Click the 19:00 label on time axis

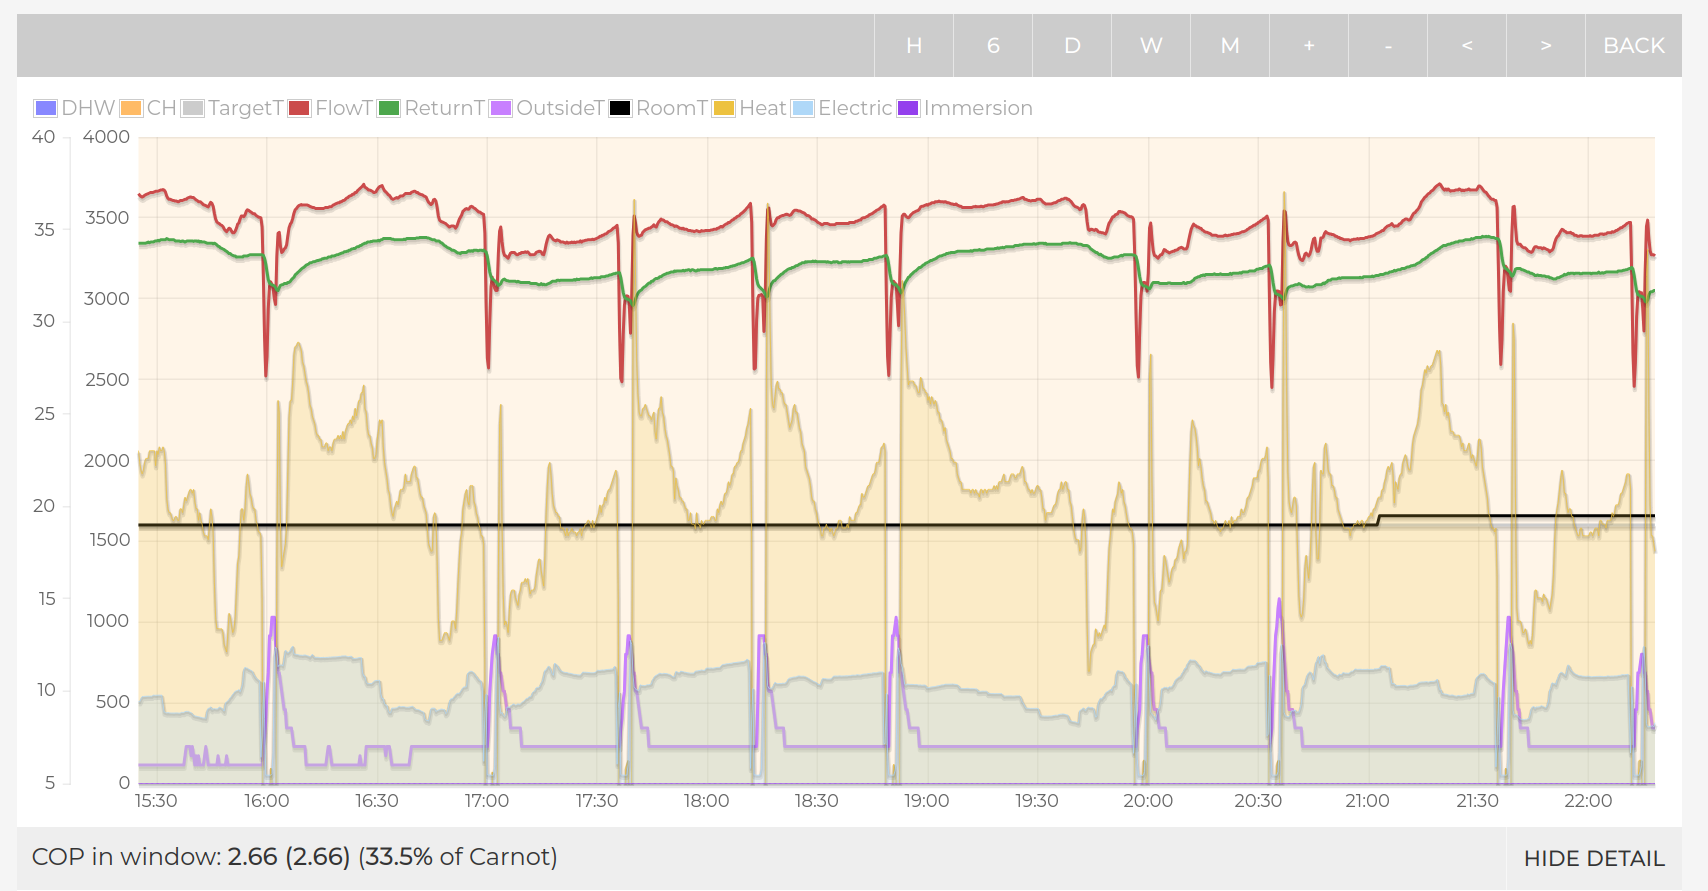coord(926,801)
